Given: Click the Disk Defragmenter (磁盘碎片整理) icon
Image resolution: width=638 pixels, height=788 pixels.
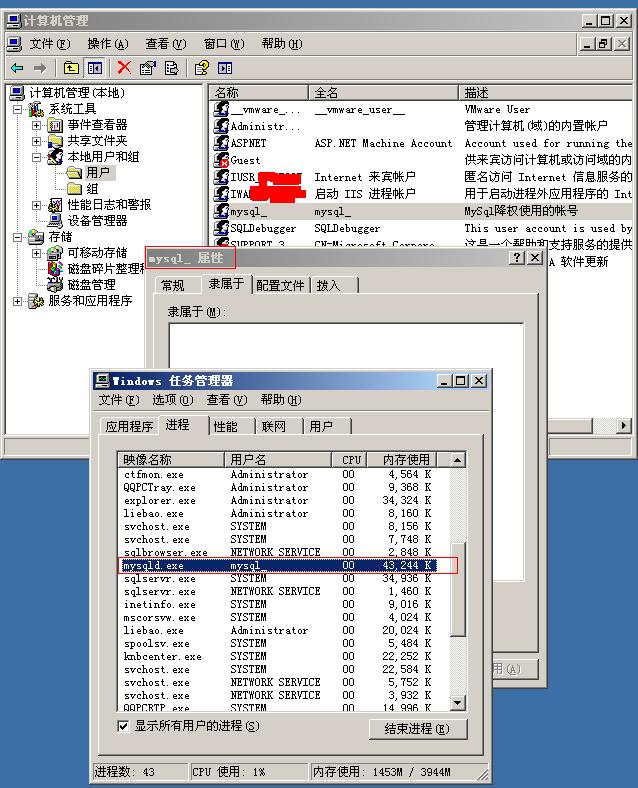Looking at the screenshot, I should (55, 268).
